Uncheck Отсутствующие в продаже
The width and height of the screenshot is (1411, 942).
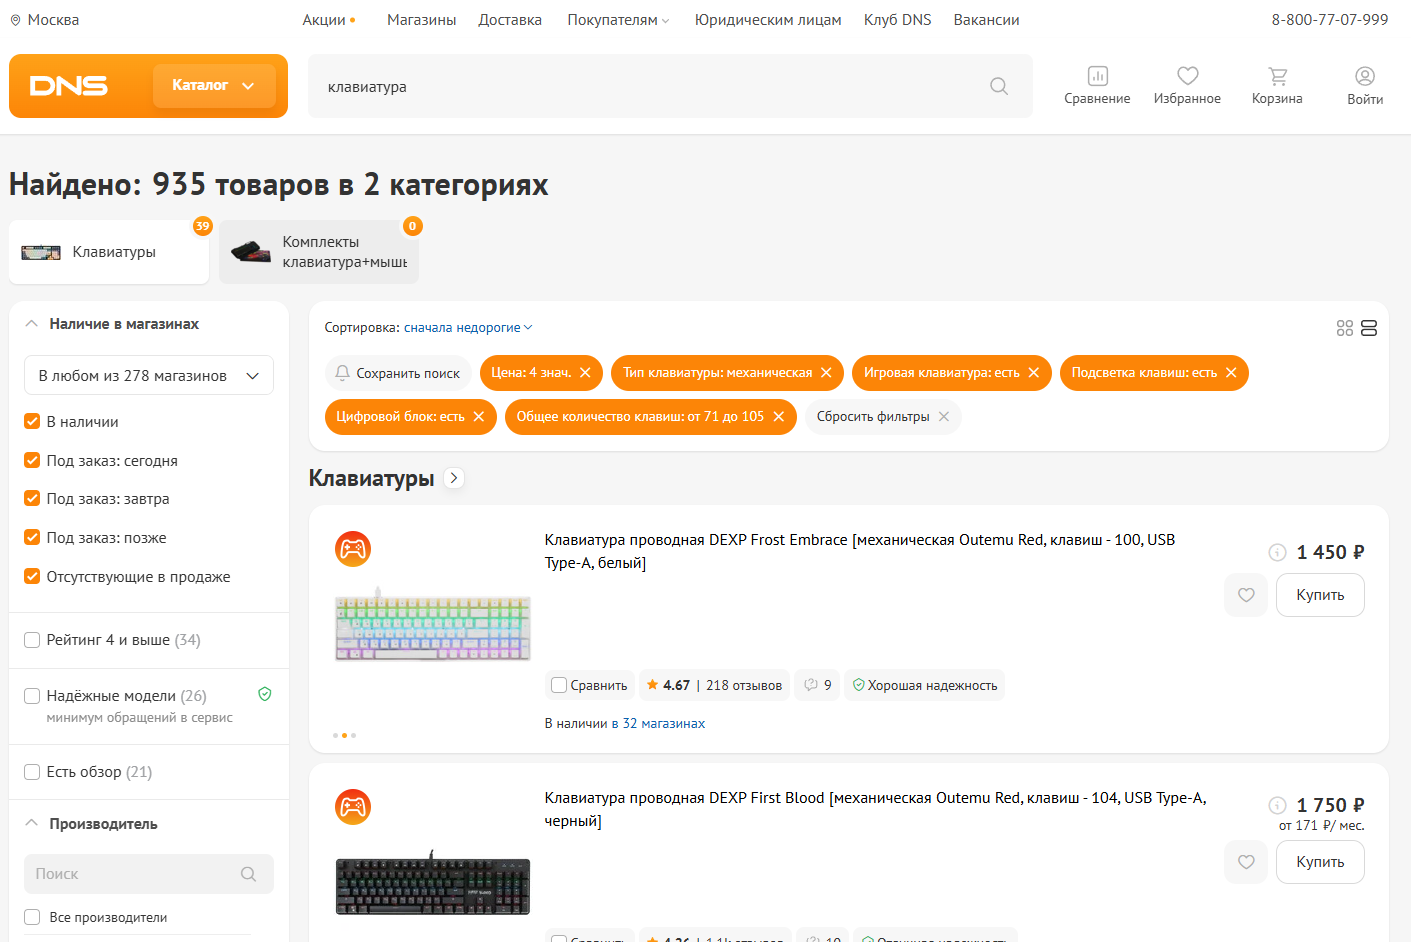point(32,577)
